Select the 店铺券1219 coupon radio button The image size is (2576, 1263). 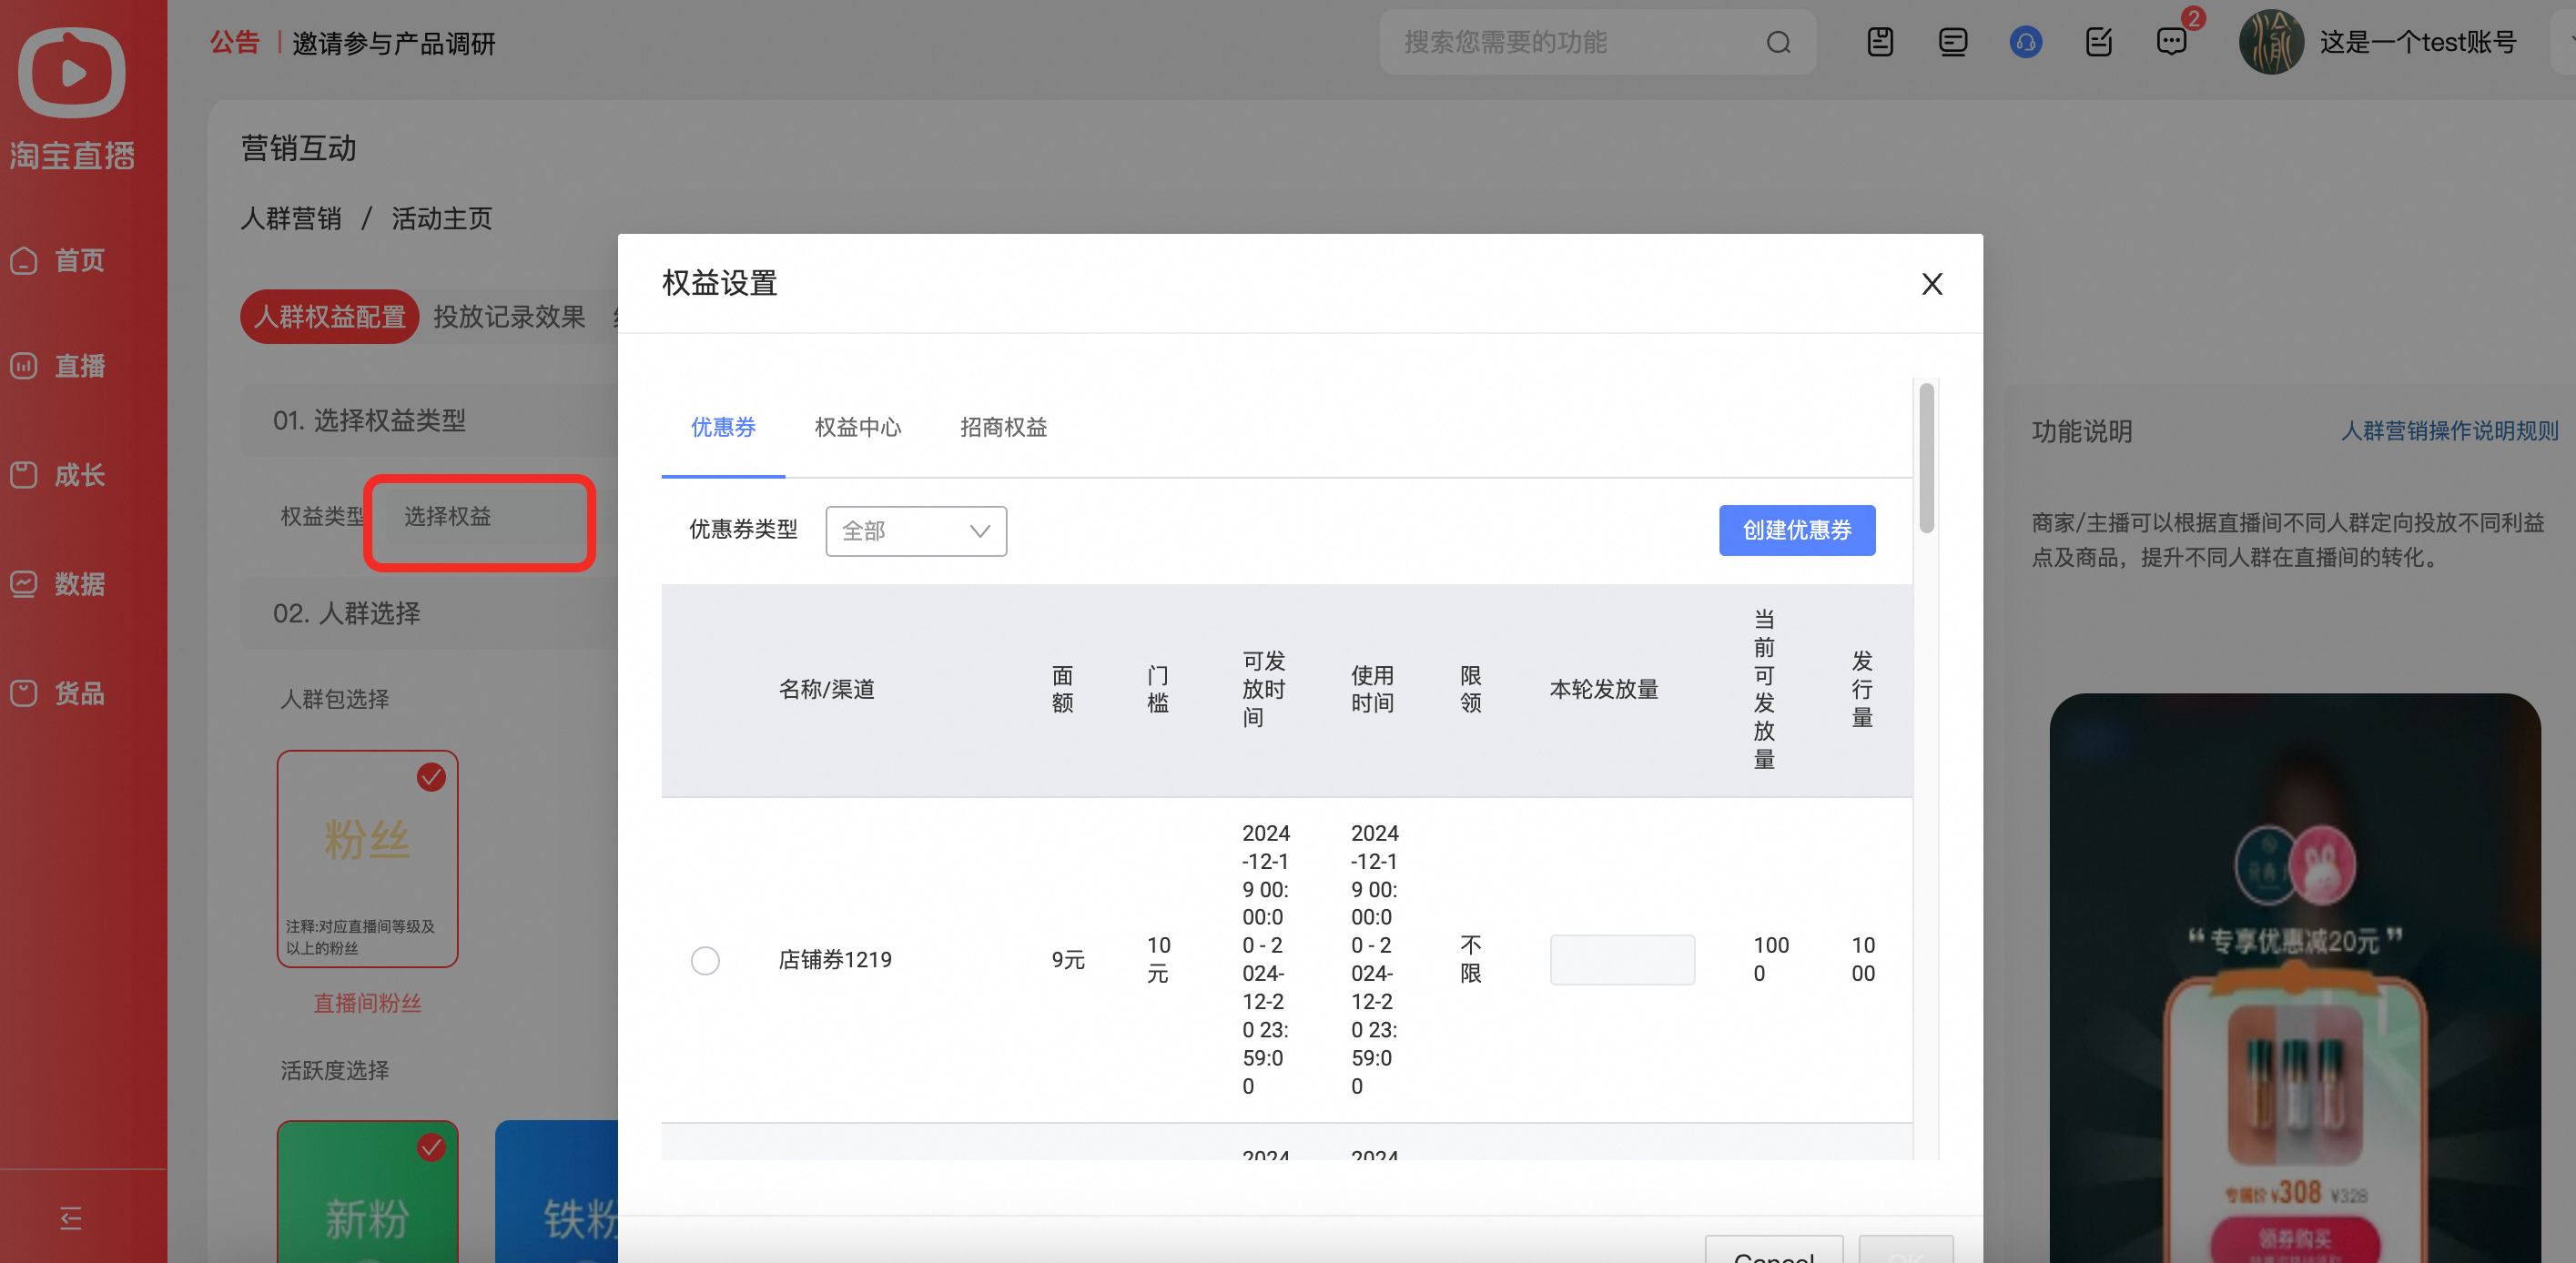pyautogui.click(x=705, y=960)
